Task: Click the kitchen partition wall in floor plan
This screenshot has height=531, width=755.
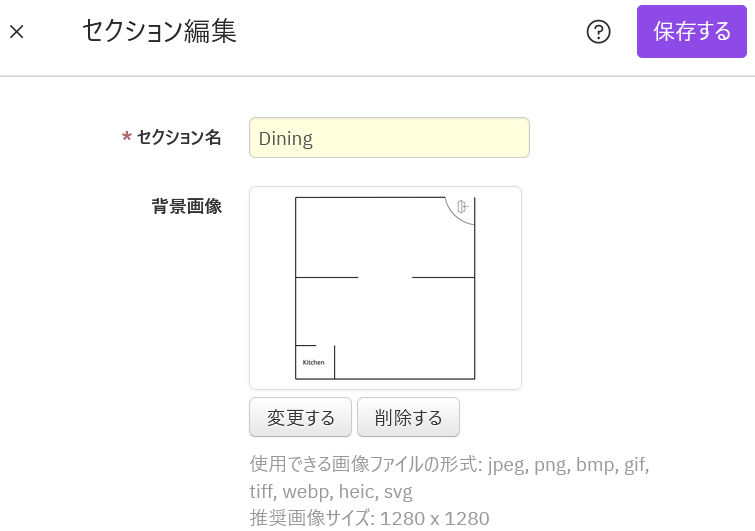Action: (334, 361)
